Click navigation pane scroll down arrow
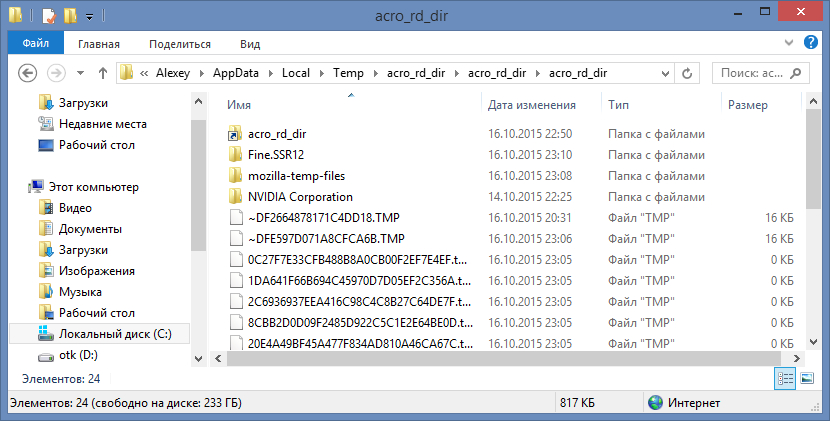 pos(199,359)
